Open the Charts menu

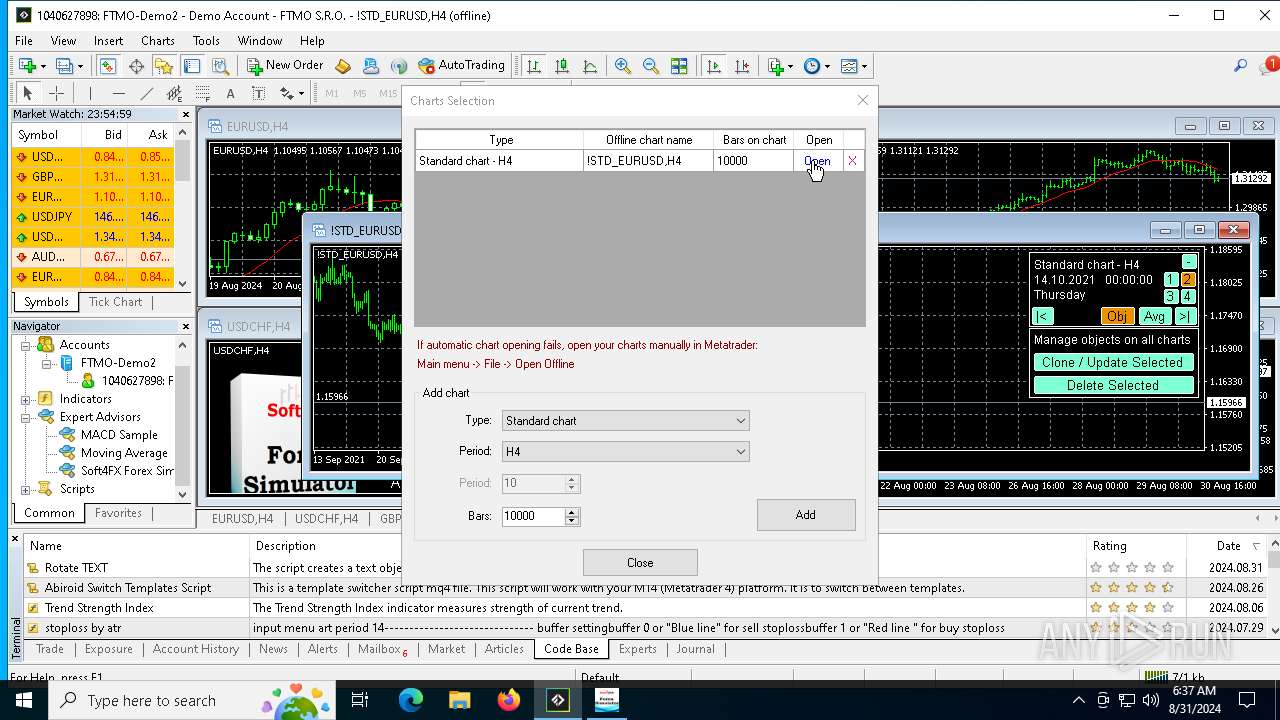point(157,41)
